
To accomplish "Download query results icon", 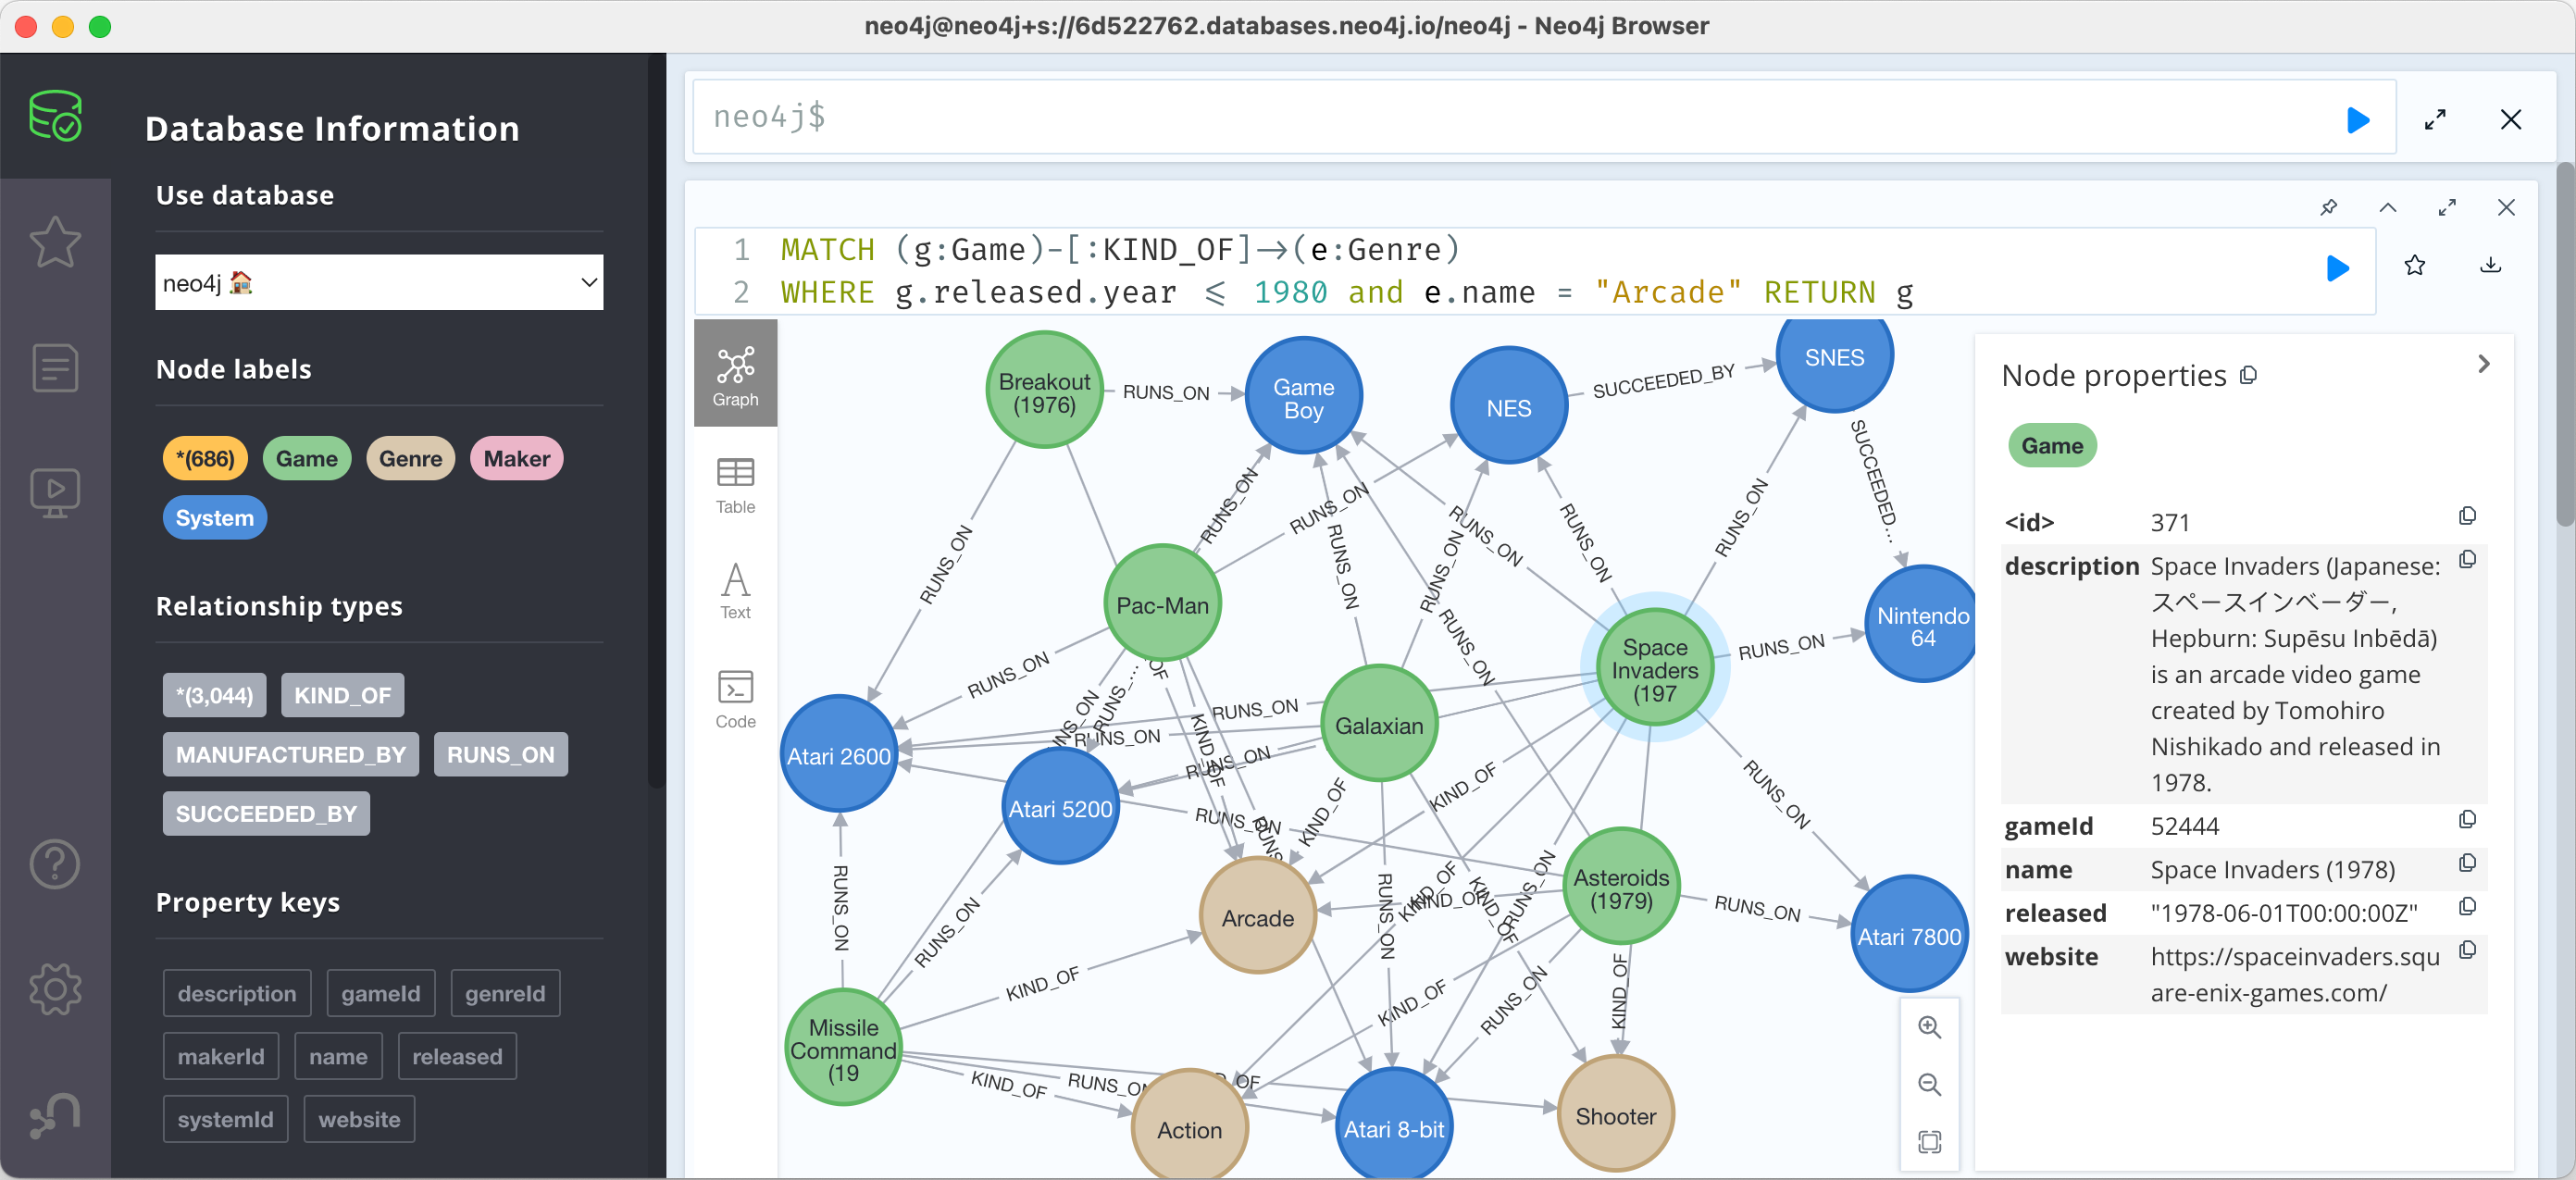I will [x=2491, y=267].
